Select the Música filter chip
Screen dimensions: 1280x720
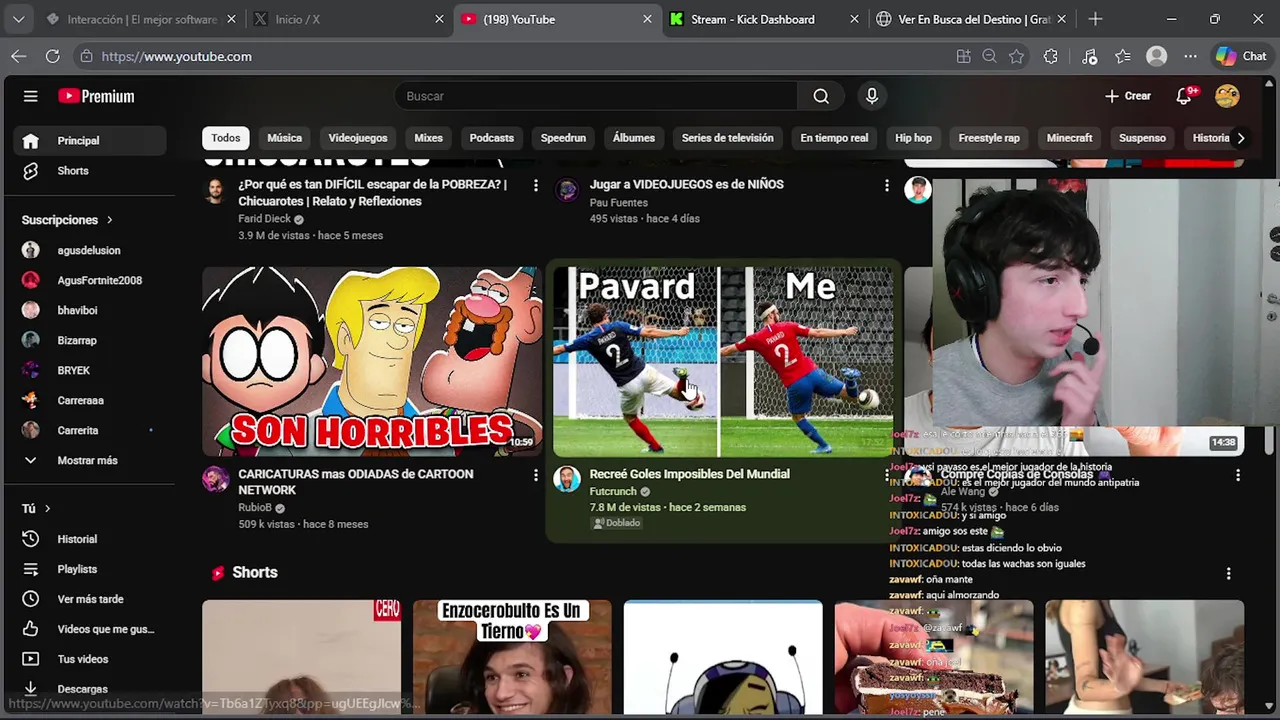pos(284,138)
